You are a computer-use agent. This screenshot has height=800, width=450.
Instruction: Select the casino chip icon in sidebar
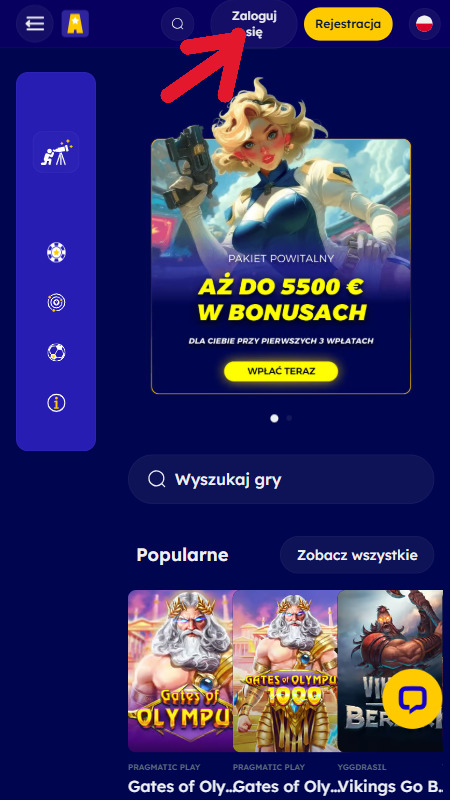point(56,253)
